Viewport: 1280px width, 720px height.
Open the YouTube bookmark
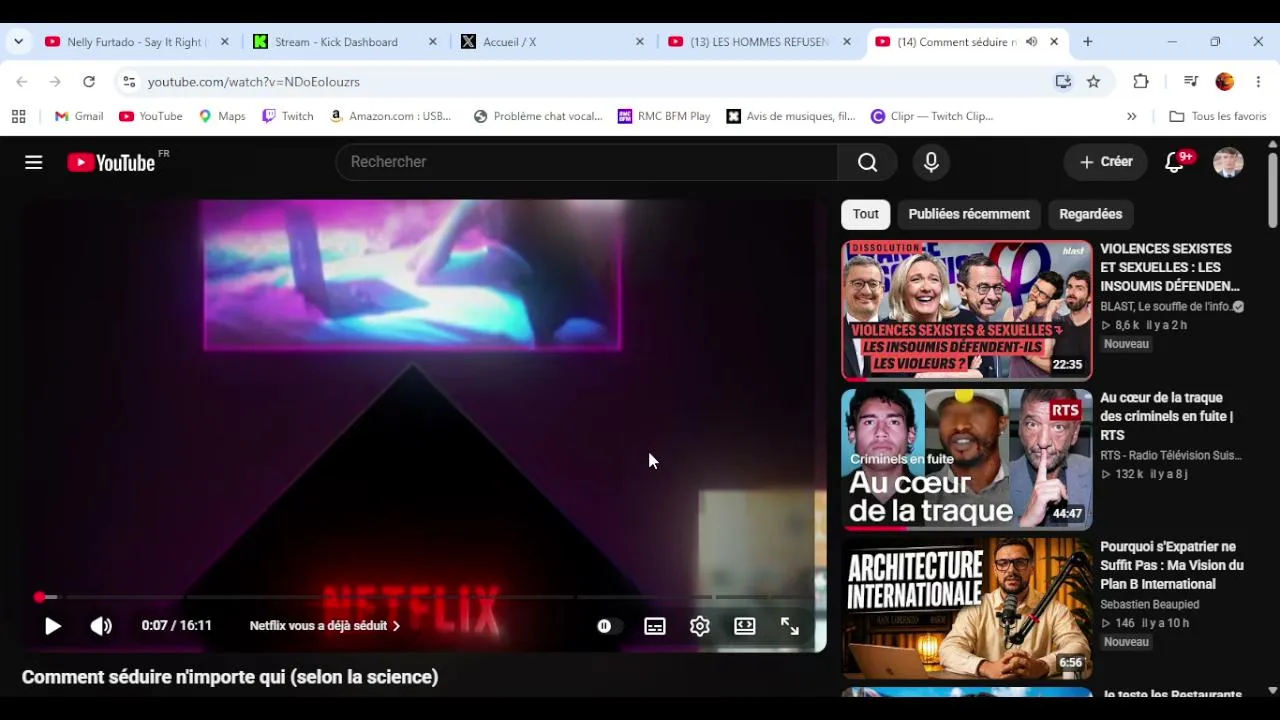[x=151, y=116]
